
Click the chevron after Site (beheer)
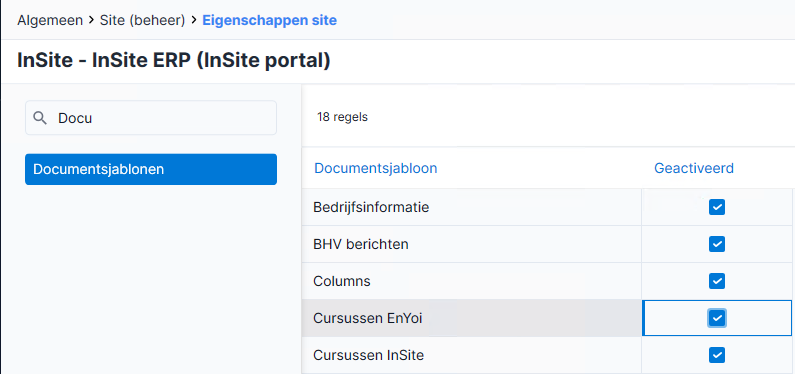pos(194,21)
